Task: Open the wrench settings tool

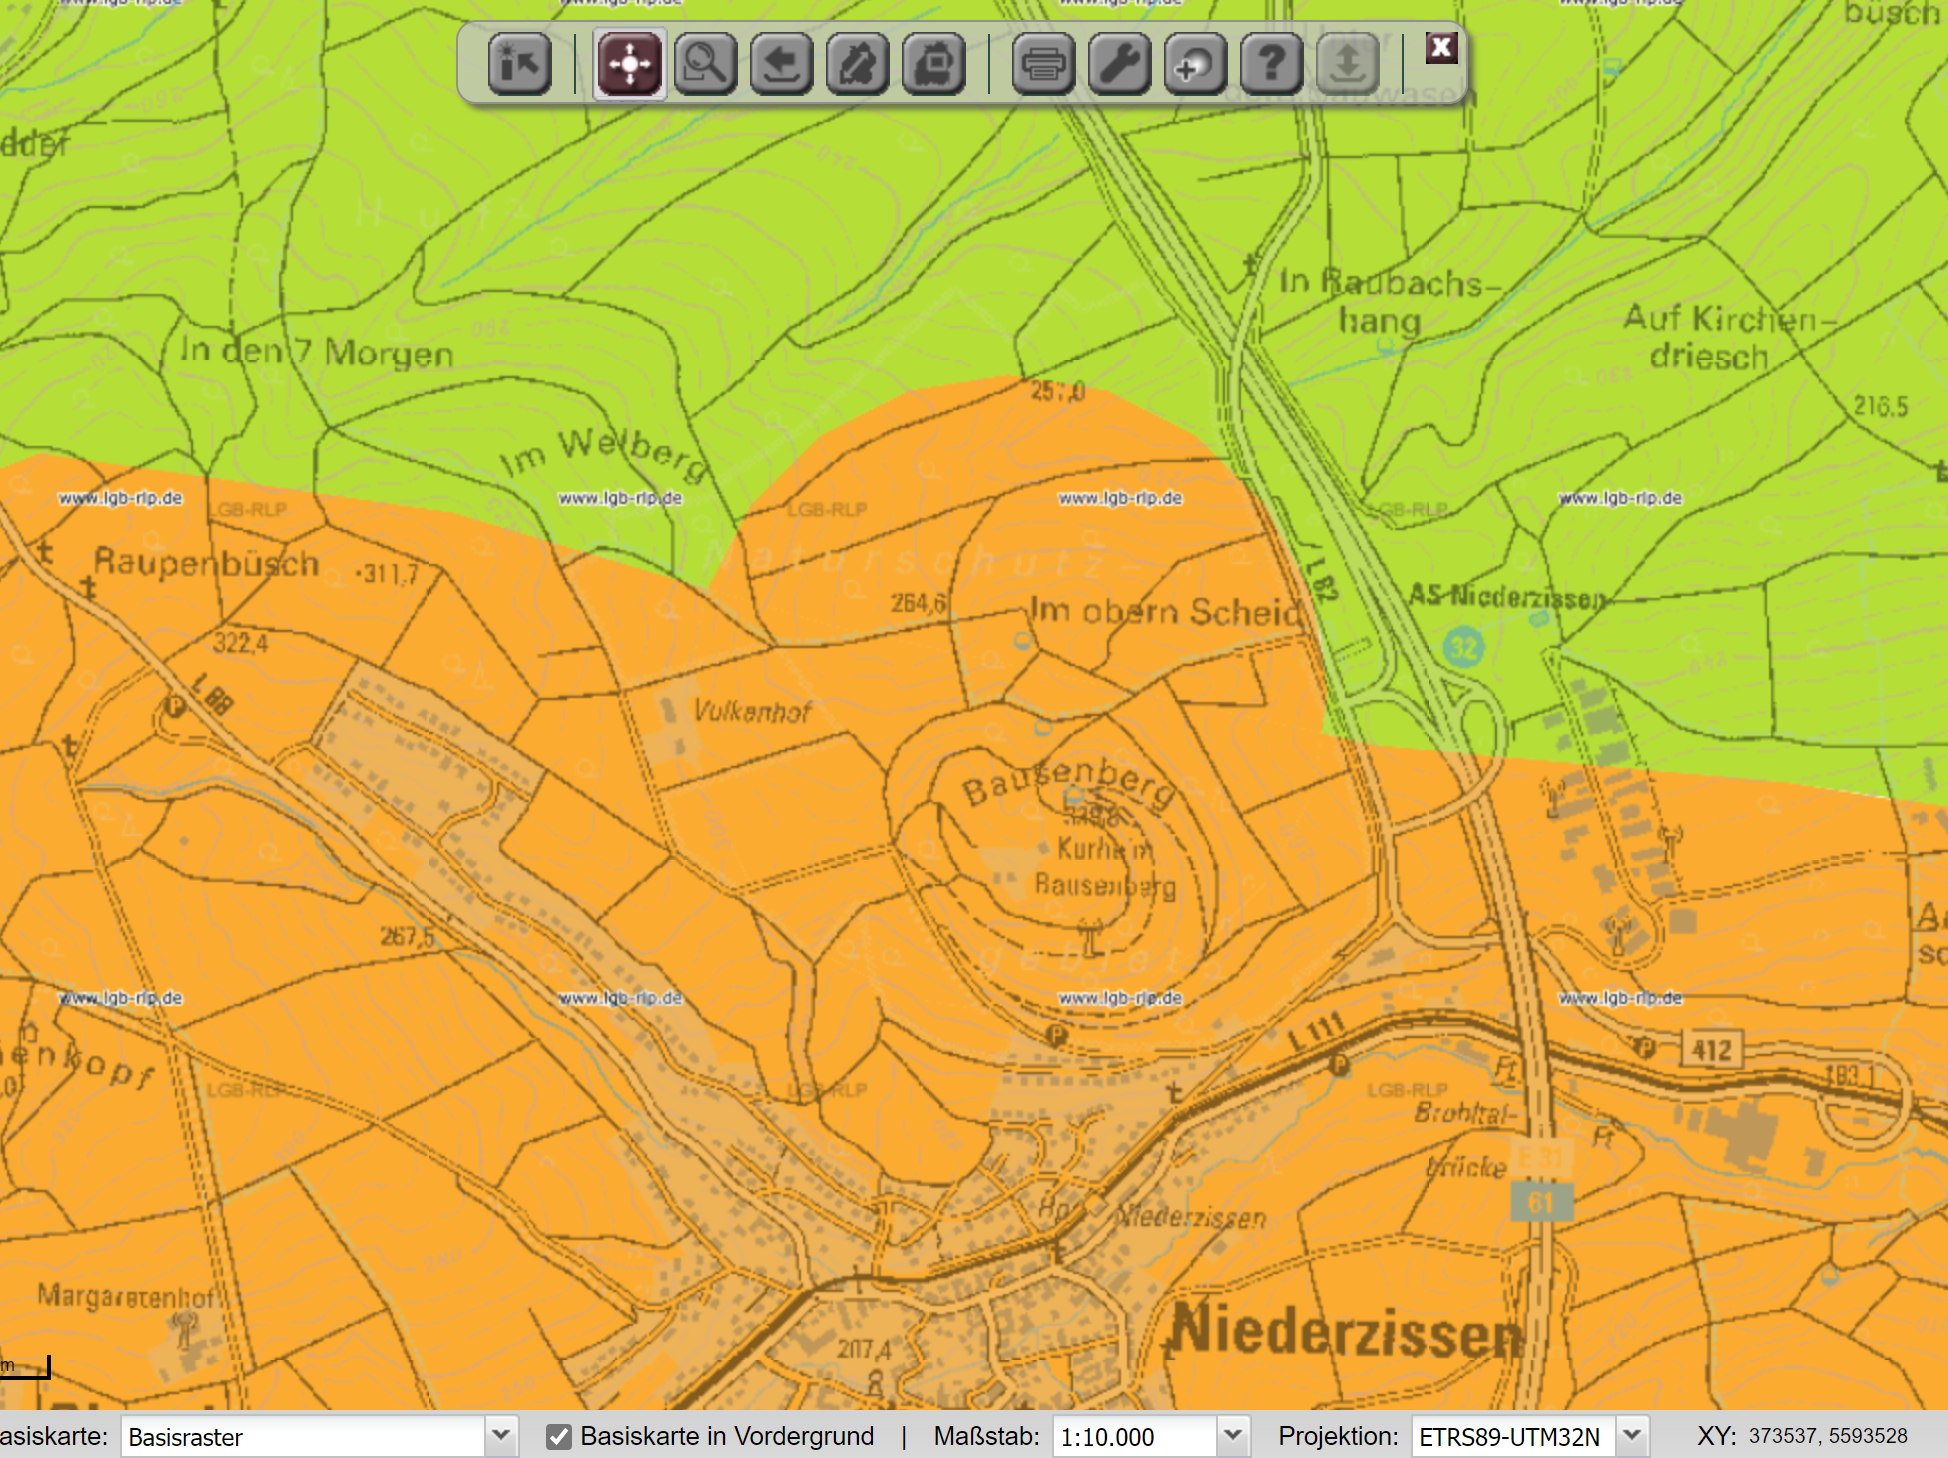Action: click(1119, 65)
